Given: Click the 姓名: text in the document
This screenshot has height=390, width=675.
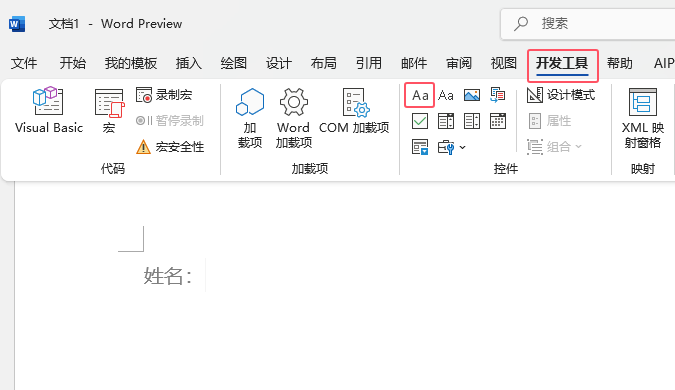Looking at the screenshot, I should pos(168,275).
